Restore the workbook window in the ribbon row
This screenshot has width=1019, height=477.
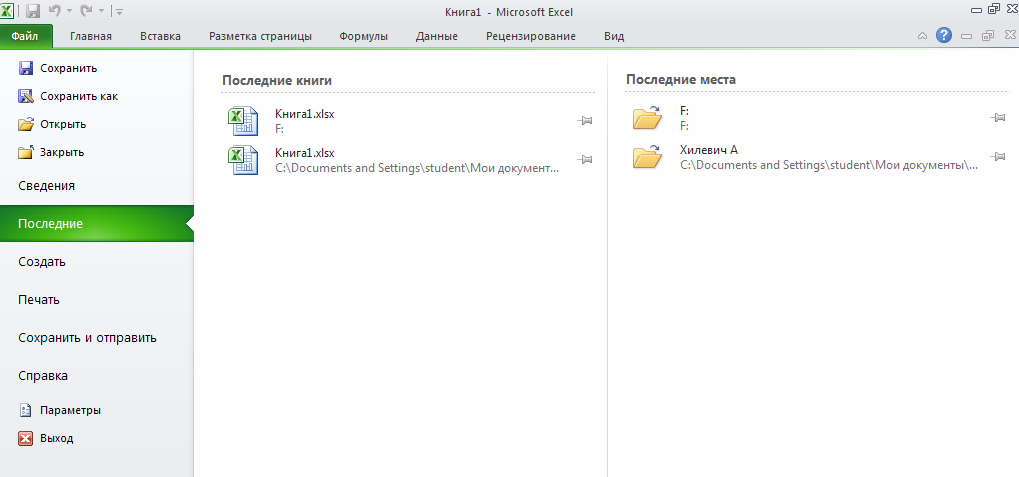point(988,36)
